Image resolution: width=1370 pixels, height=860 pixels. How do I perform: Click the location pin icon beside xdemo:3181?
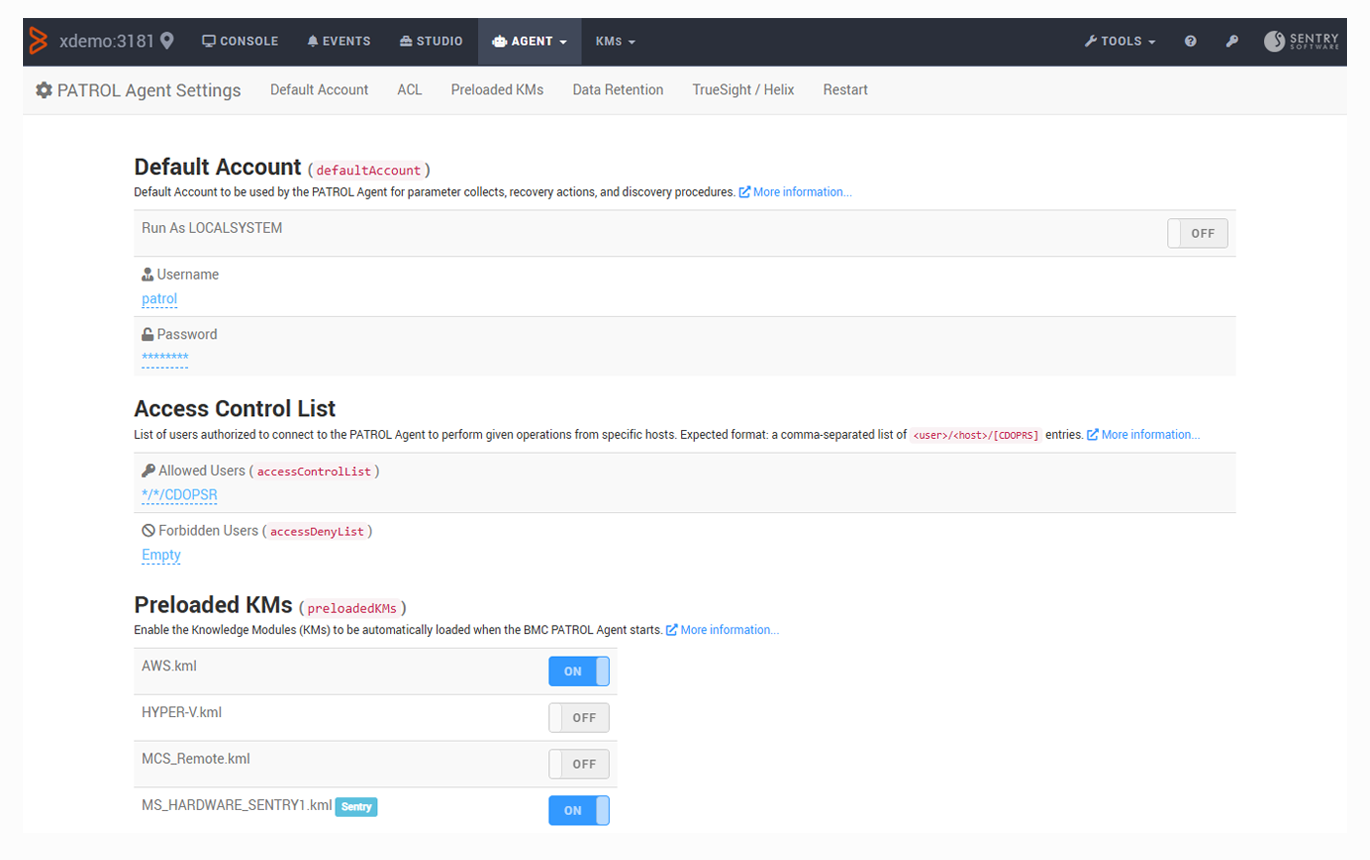(167, 41)
